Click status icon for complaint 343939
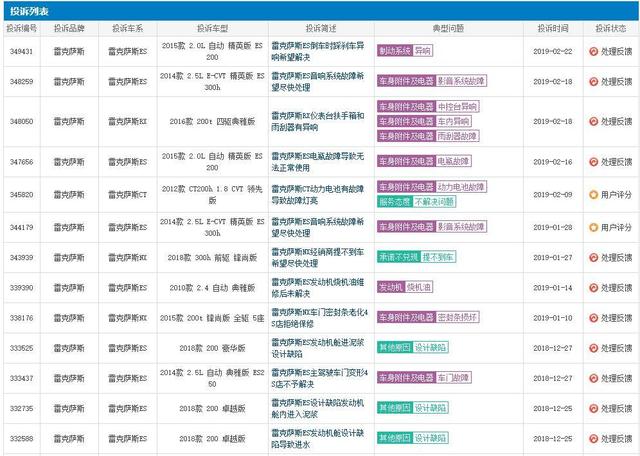Viewport: 640px width, 456px height. point(593,258)
